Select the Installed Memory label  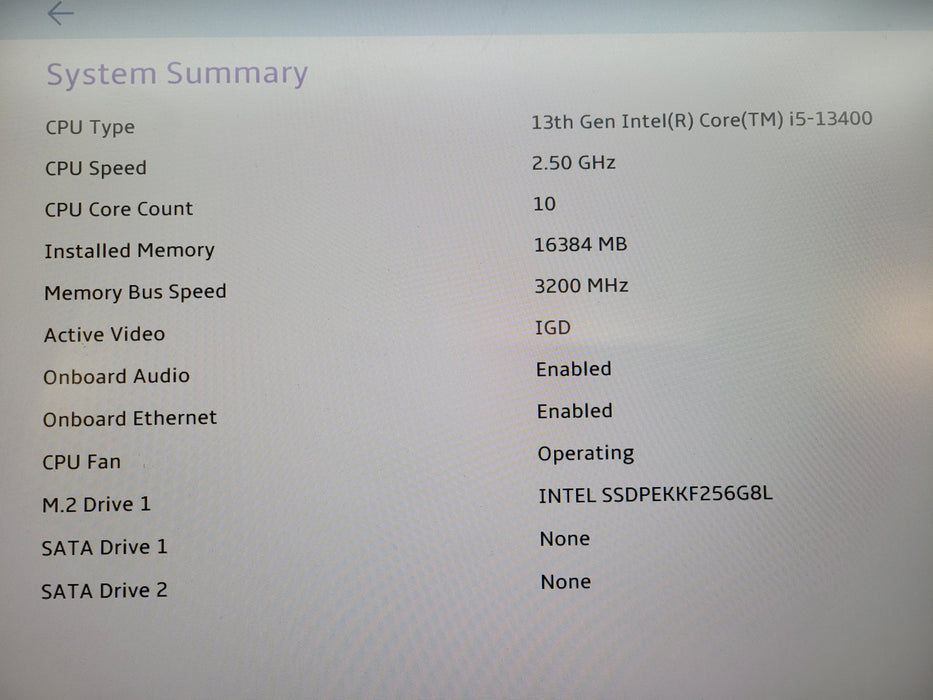tap(130, 251)
